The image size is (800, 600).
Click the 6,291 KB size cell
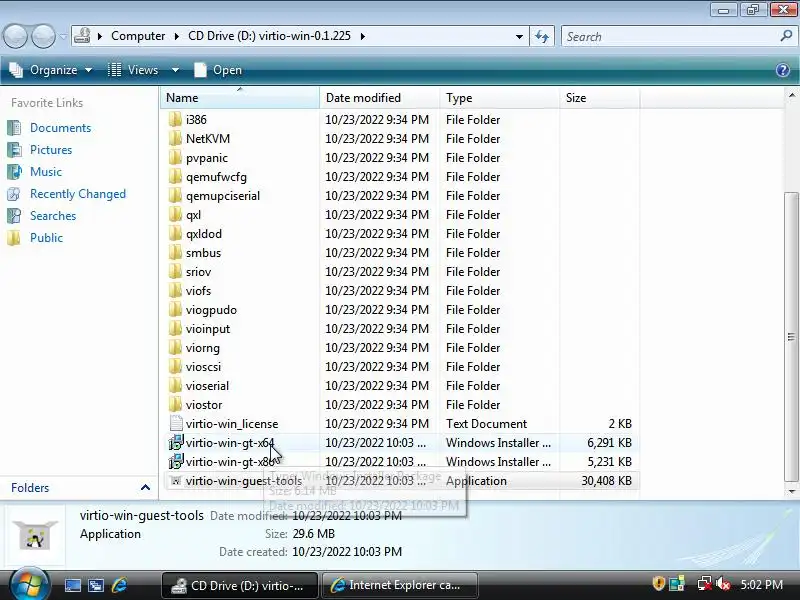[609, 442]
